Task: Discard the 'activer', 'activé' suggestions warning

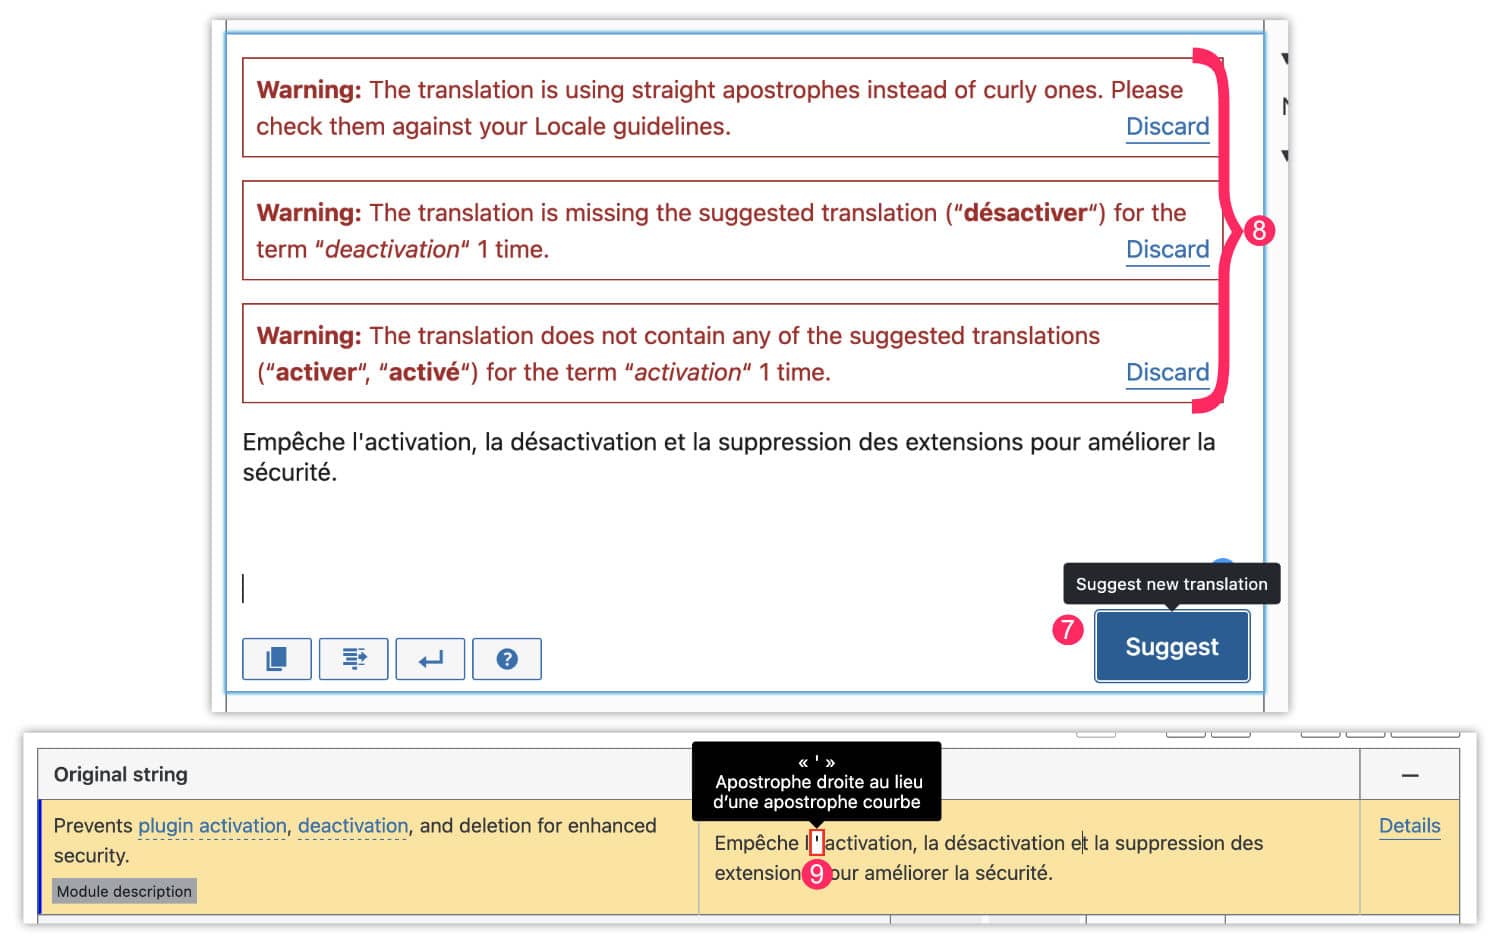Action: [1167, 373]
